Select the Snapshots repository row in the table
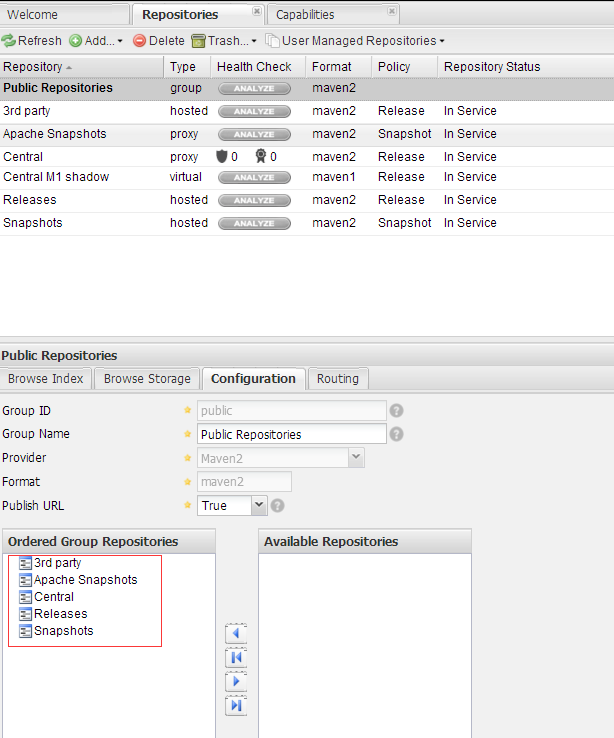This screenshot has height=738, width=614. click(307, 223)
